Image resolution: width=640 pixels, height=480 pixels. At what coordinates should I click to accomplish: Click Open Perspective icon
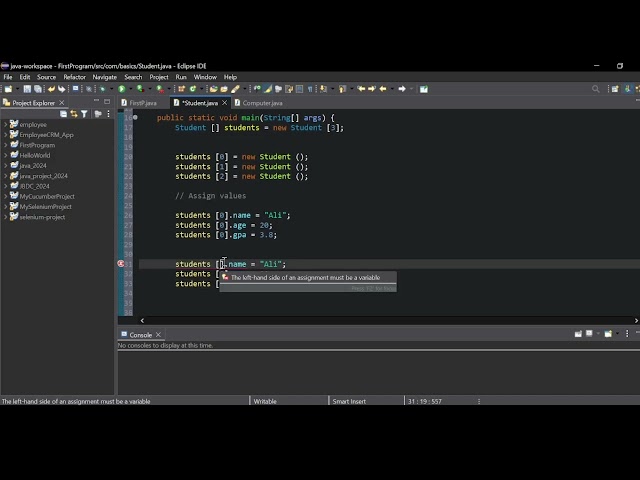615,89
